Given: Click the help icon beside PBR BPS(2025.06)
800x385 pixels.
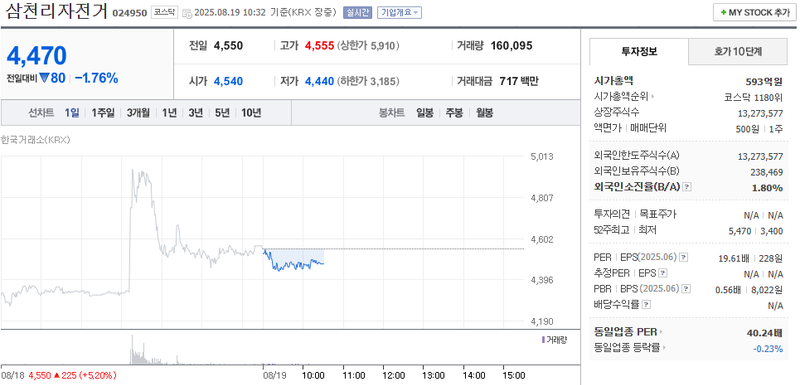Looking at the screenshot, I should pyautogui.click(x=687, y=289).
